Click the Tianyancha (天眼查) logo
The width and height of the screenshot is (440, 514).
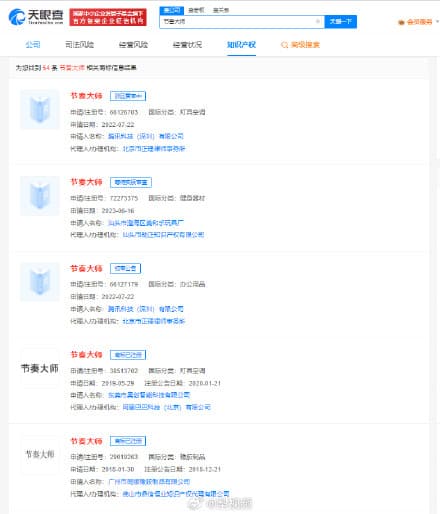click(x=36, y=17)
